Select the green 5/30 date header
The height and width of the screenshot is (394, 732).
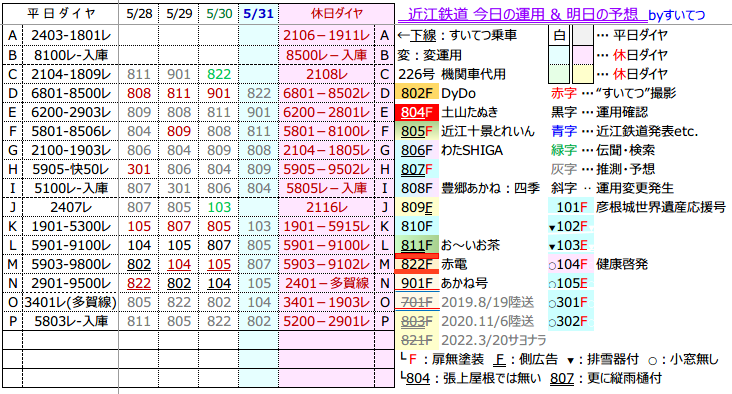219,14
